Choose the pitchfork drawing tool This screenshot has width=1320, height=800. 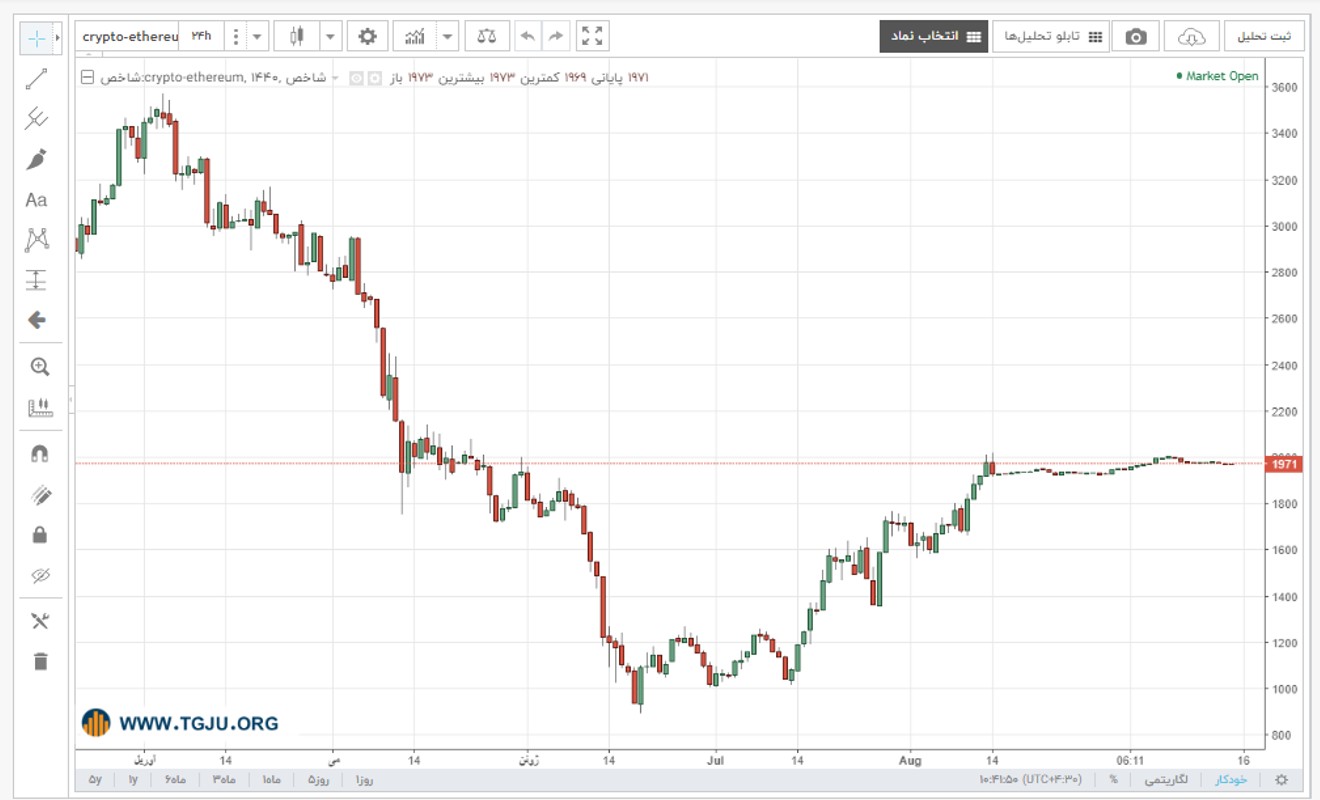point(36,119)
